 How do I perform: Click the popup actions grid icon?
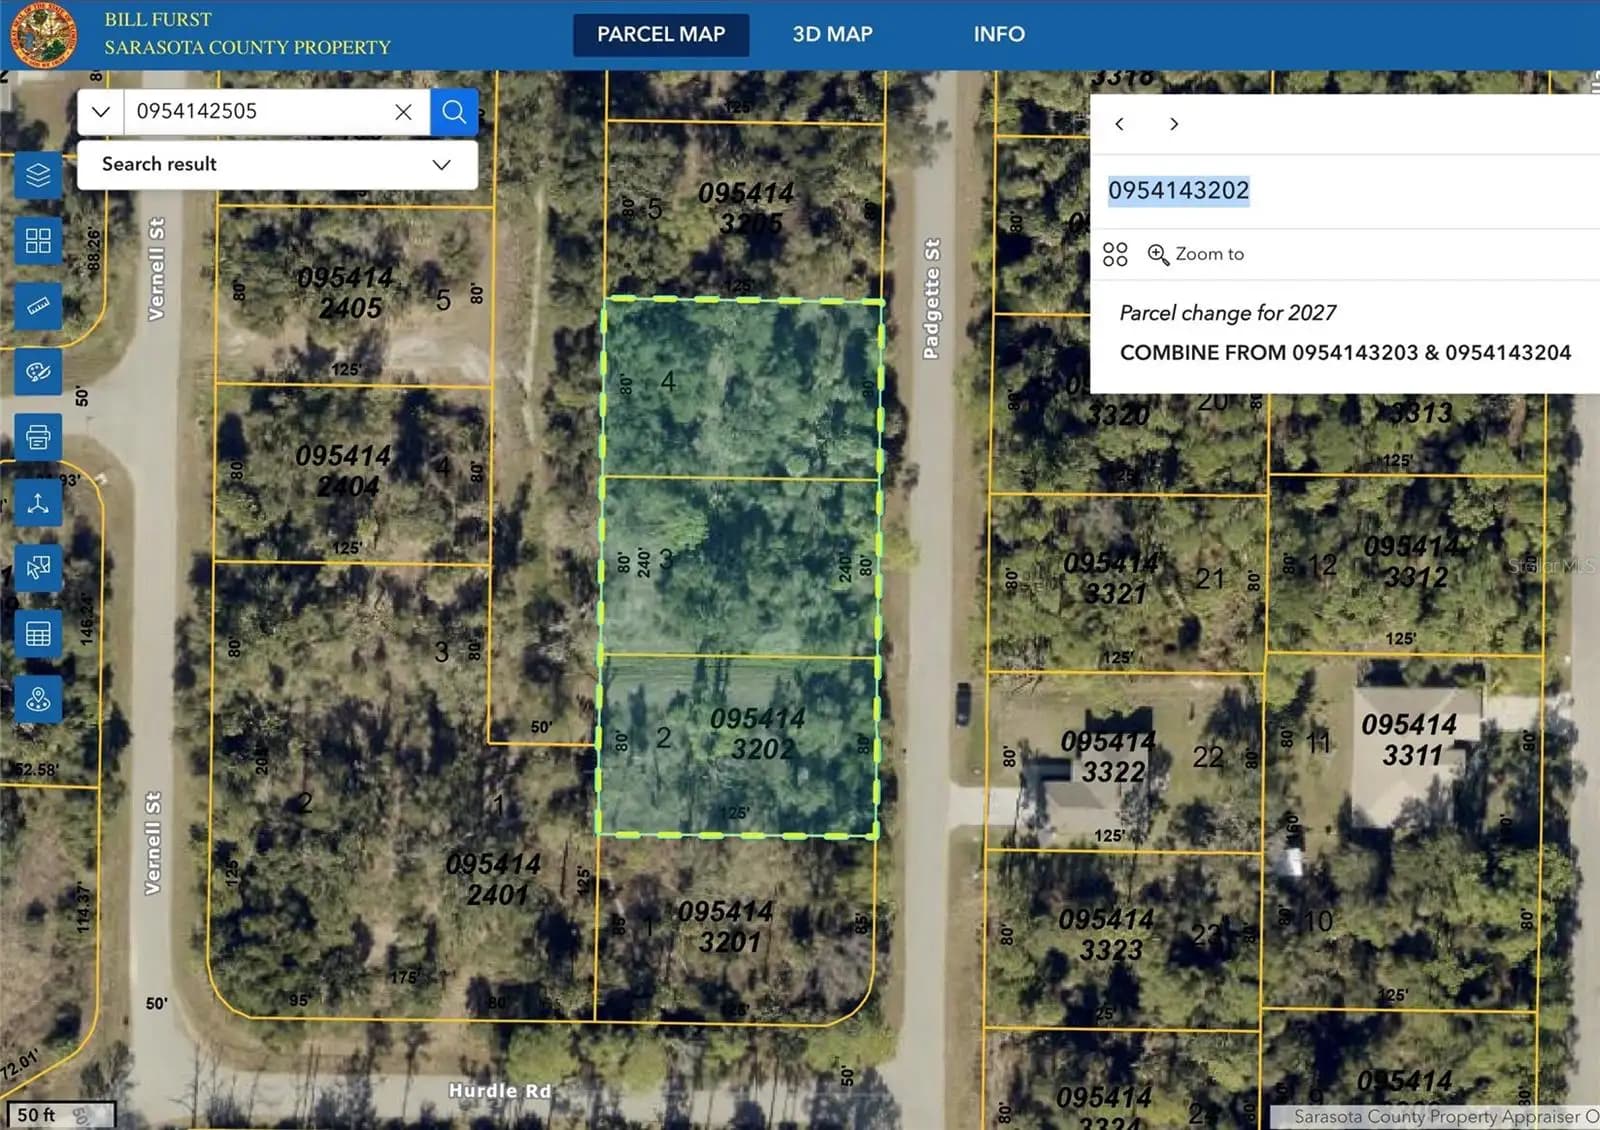[x=1115, y=254]
